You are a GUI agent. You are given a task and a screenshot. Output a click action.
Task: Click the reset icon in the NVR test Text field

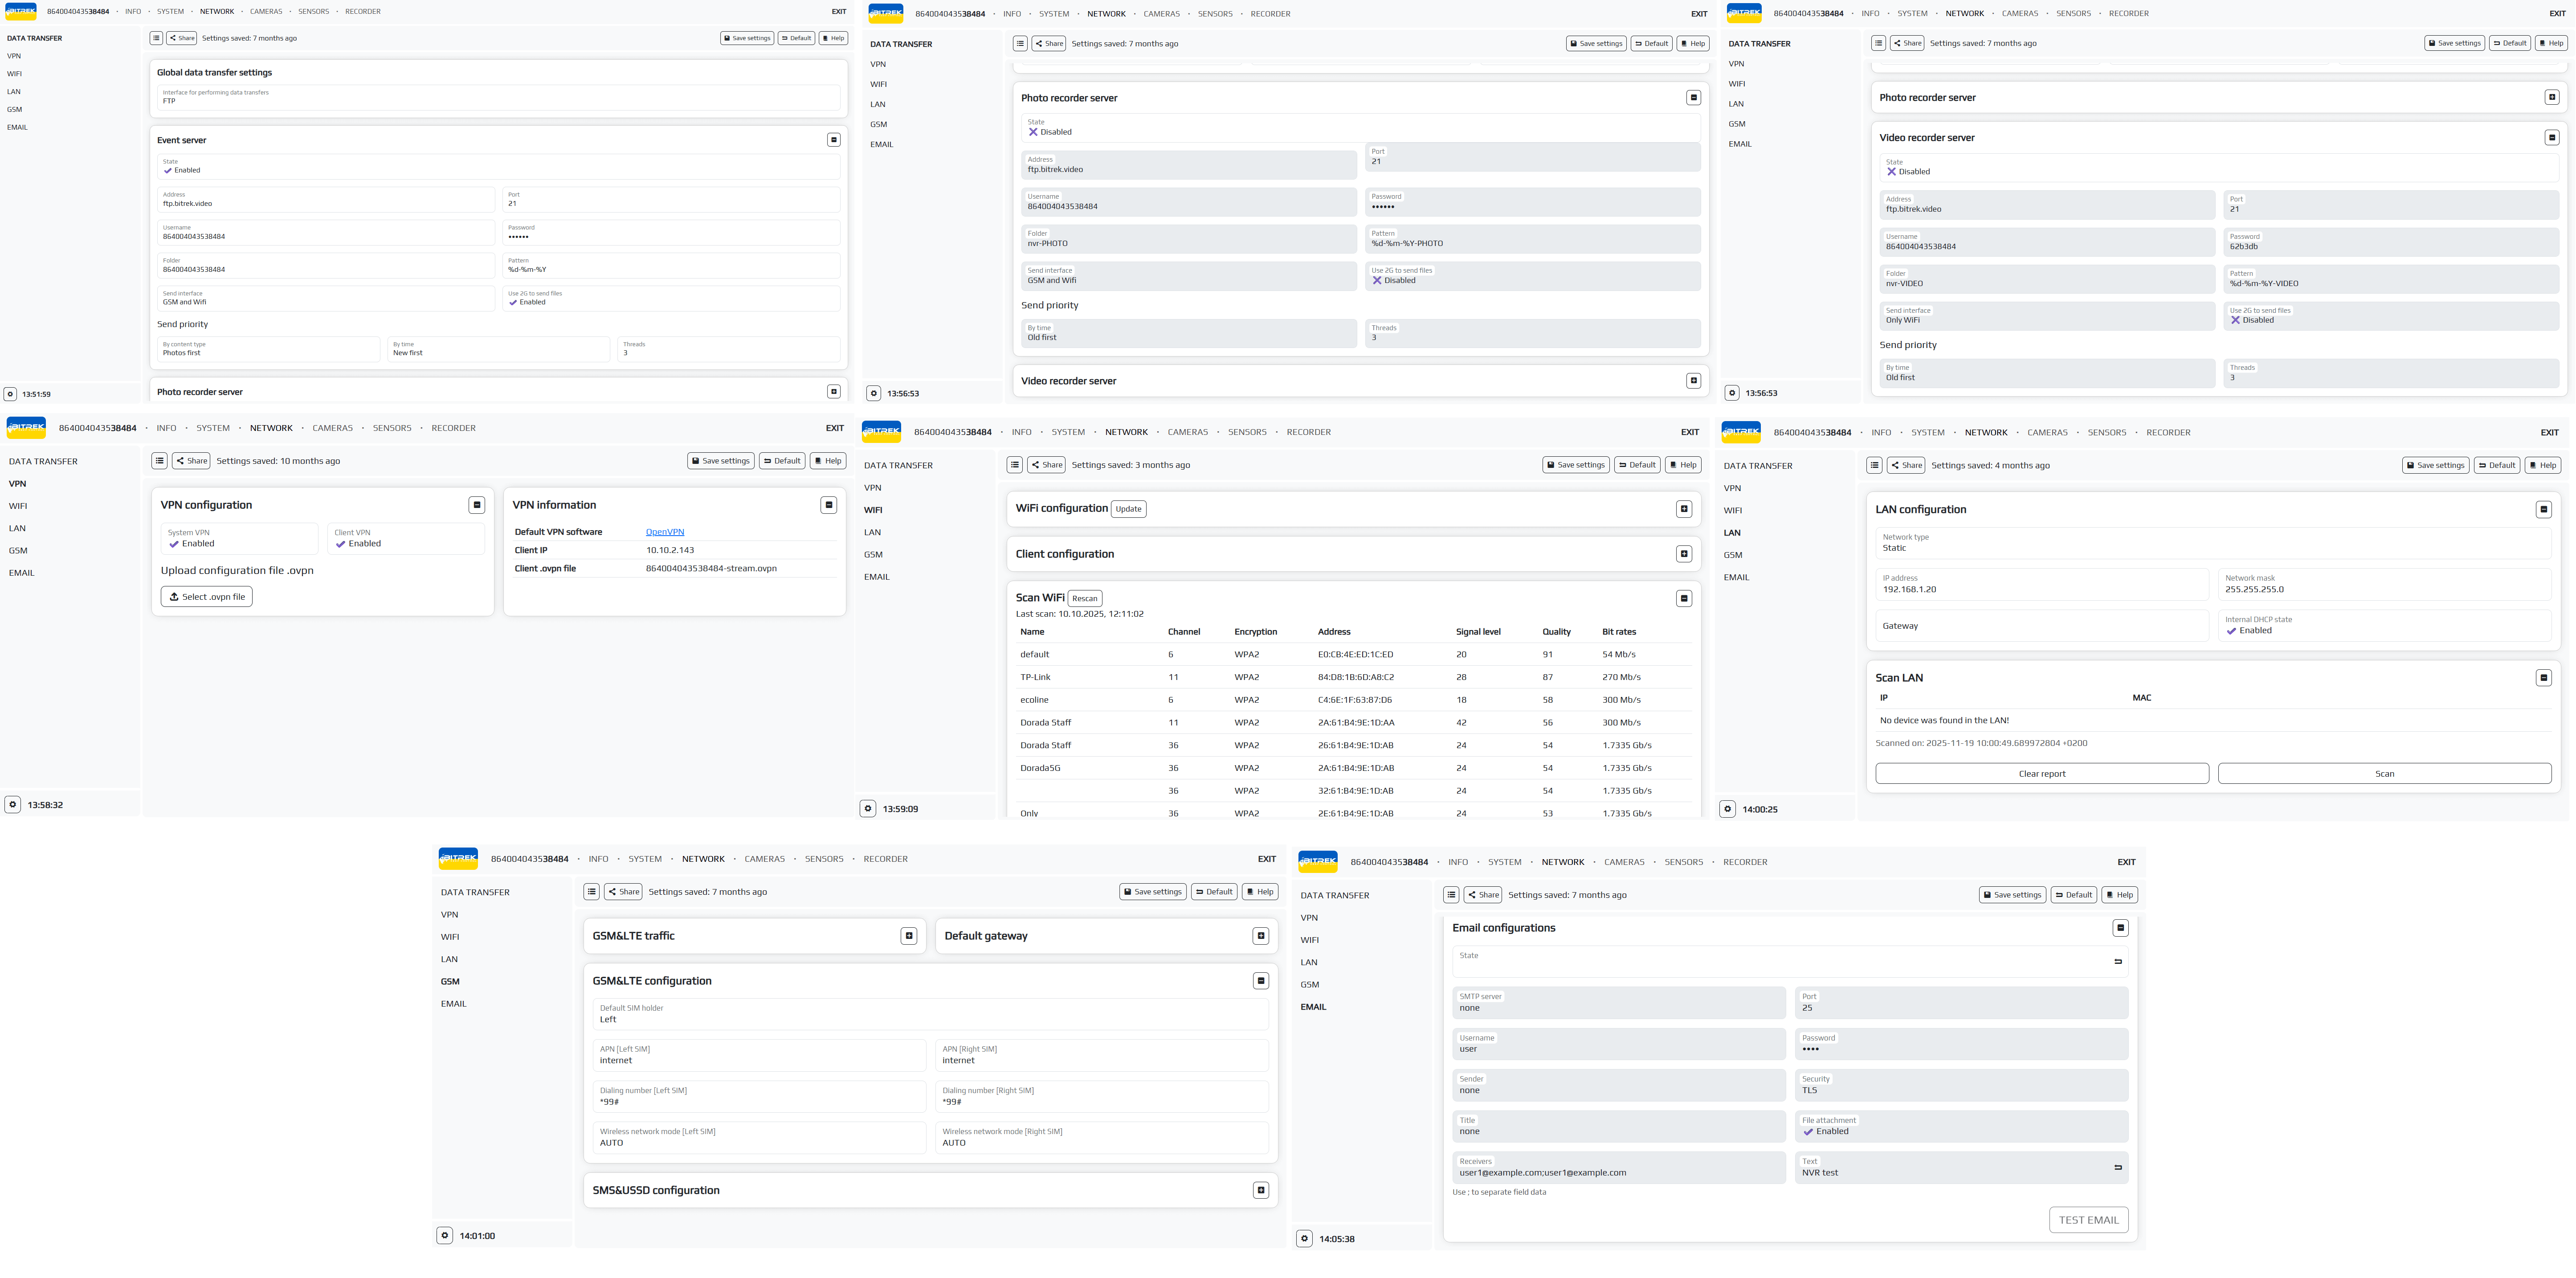[2117, 1168]
